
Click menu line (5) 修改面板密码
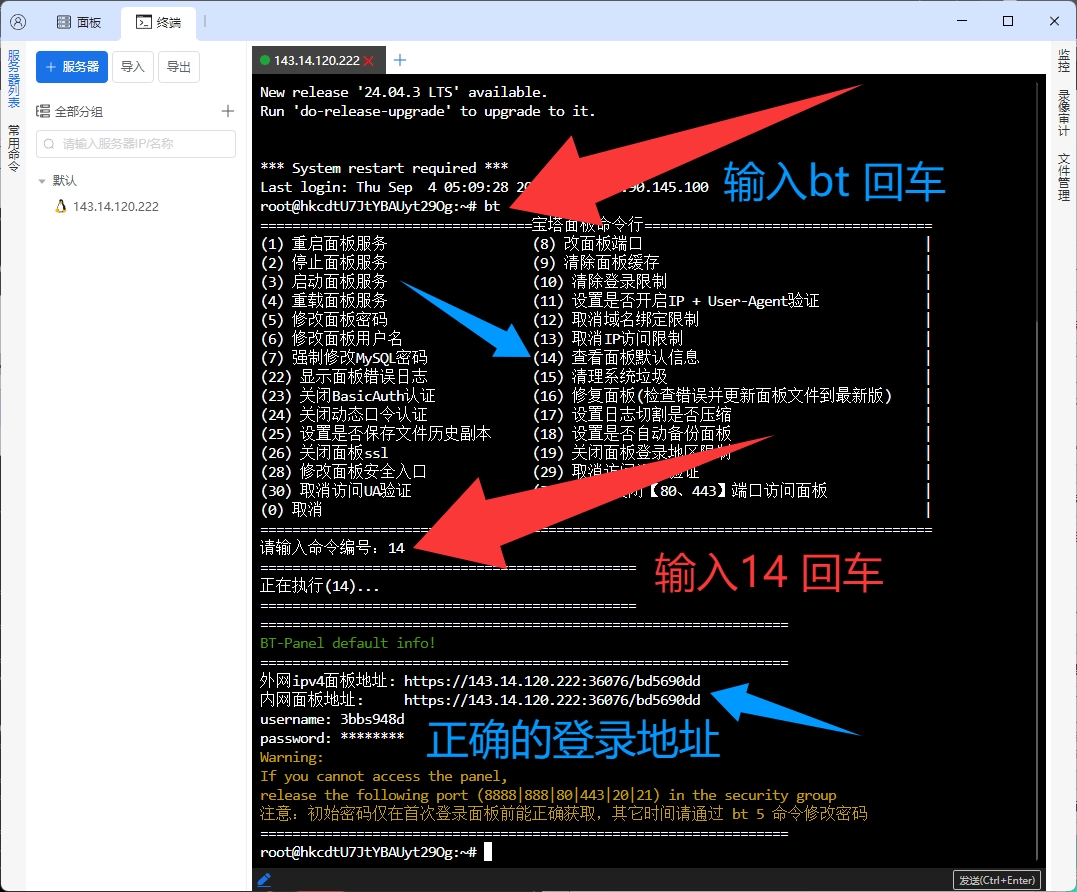pyautogui.click(x=324, y=319)
